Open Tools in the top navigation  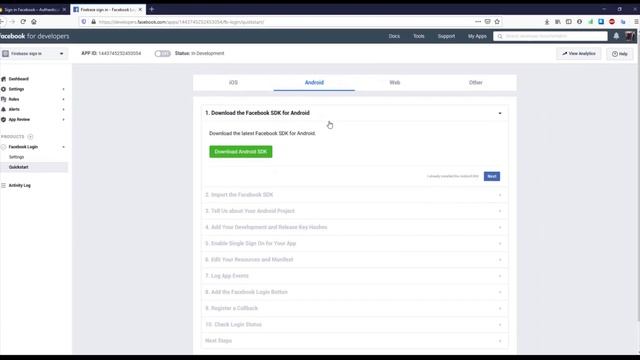419,36
